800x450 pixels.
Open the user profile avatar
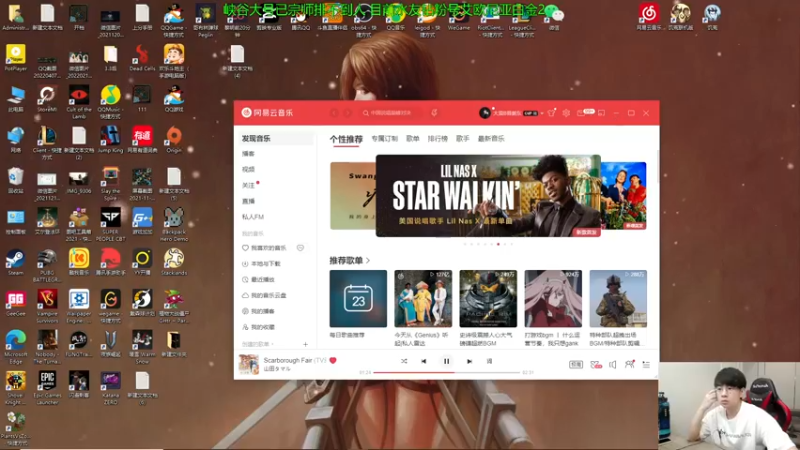click(485, 113)
